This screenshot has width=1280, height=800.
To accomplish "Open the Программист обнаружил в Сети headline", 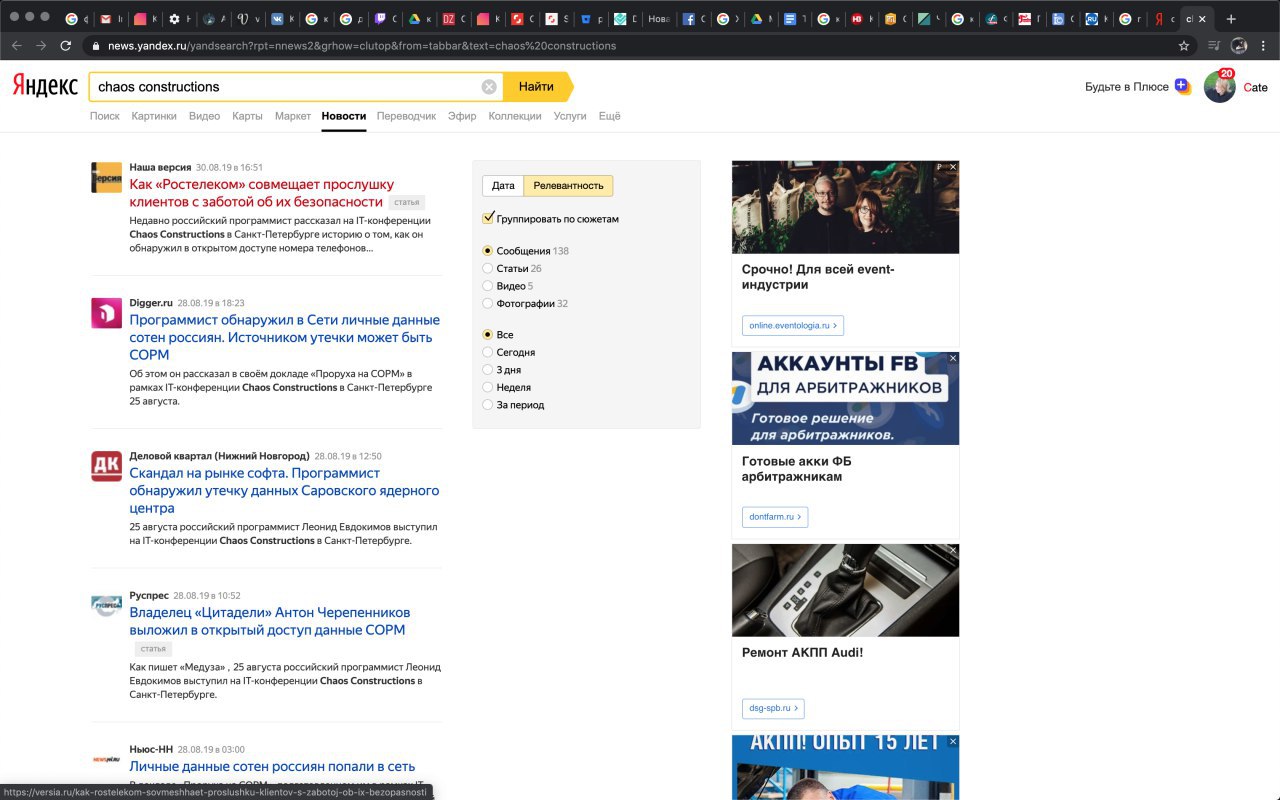I will click(284, 337).
